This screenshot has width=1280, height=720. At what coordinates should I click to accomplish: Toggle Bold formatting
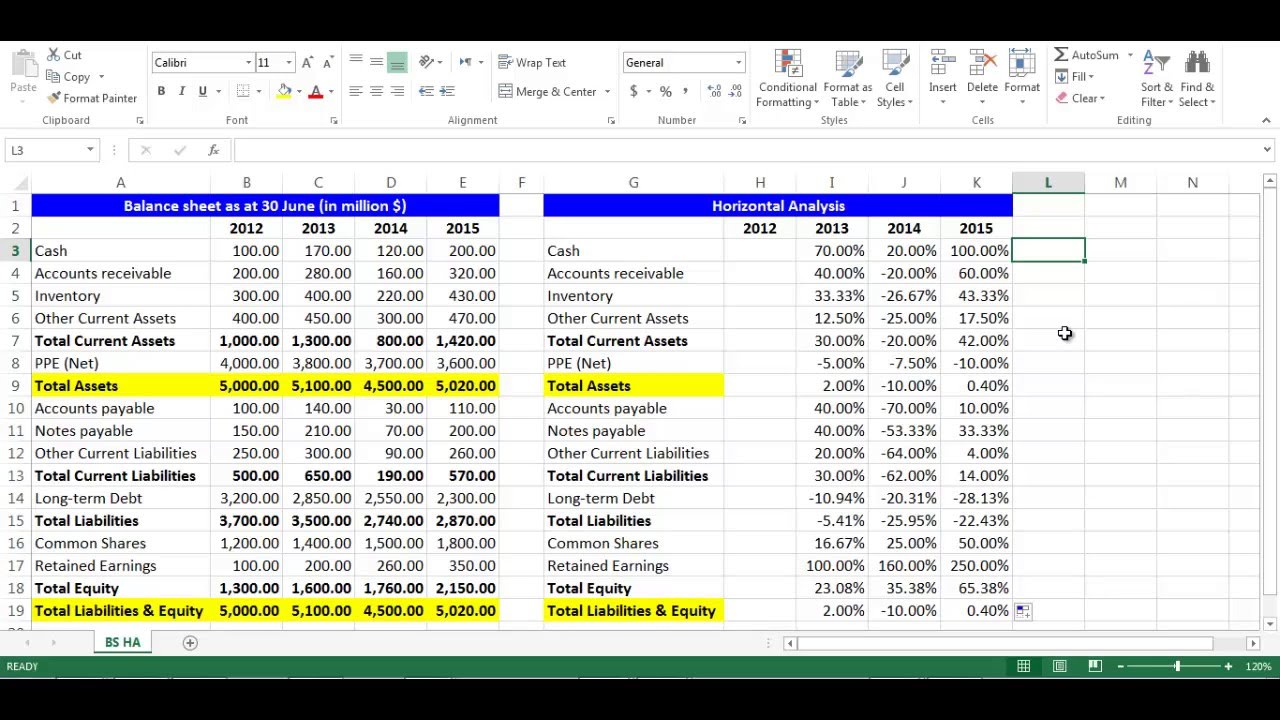click(x=161, y=91)
